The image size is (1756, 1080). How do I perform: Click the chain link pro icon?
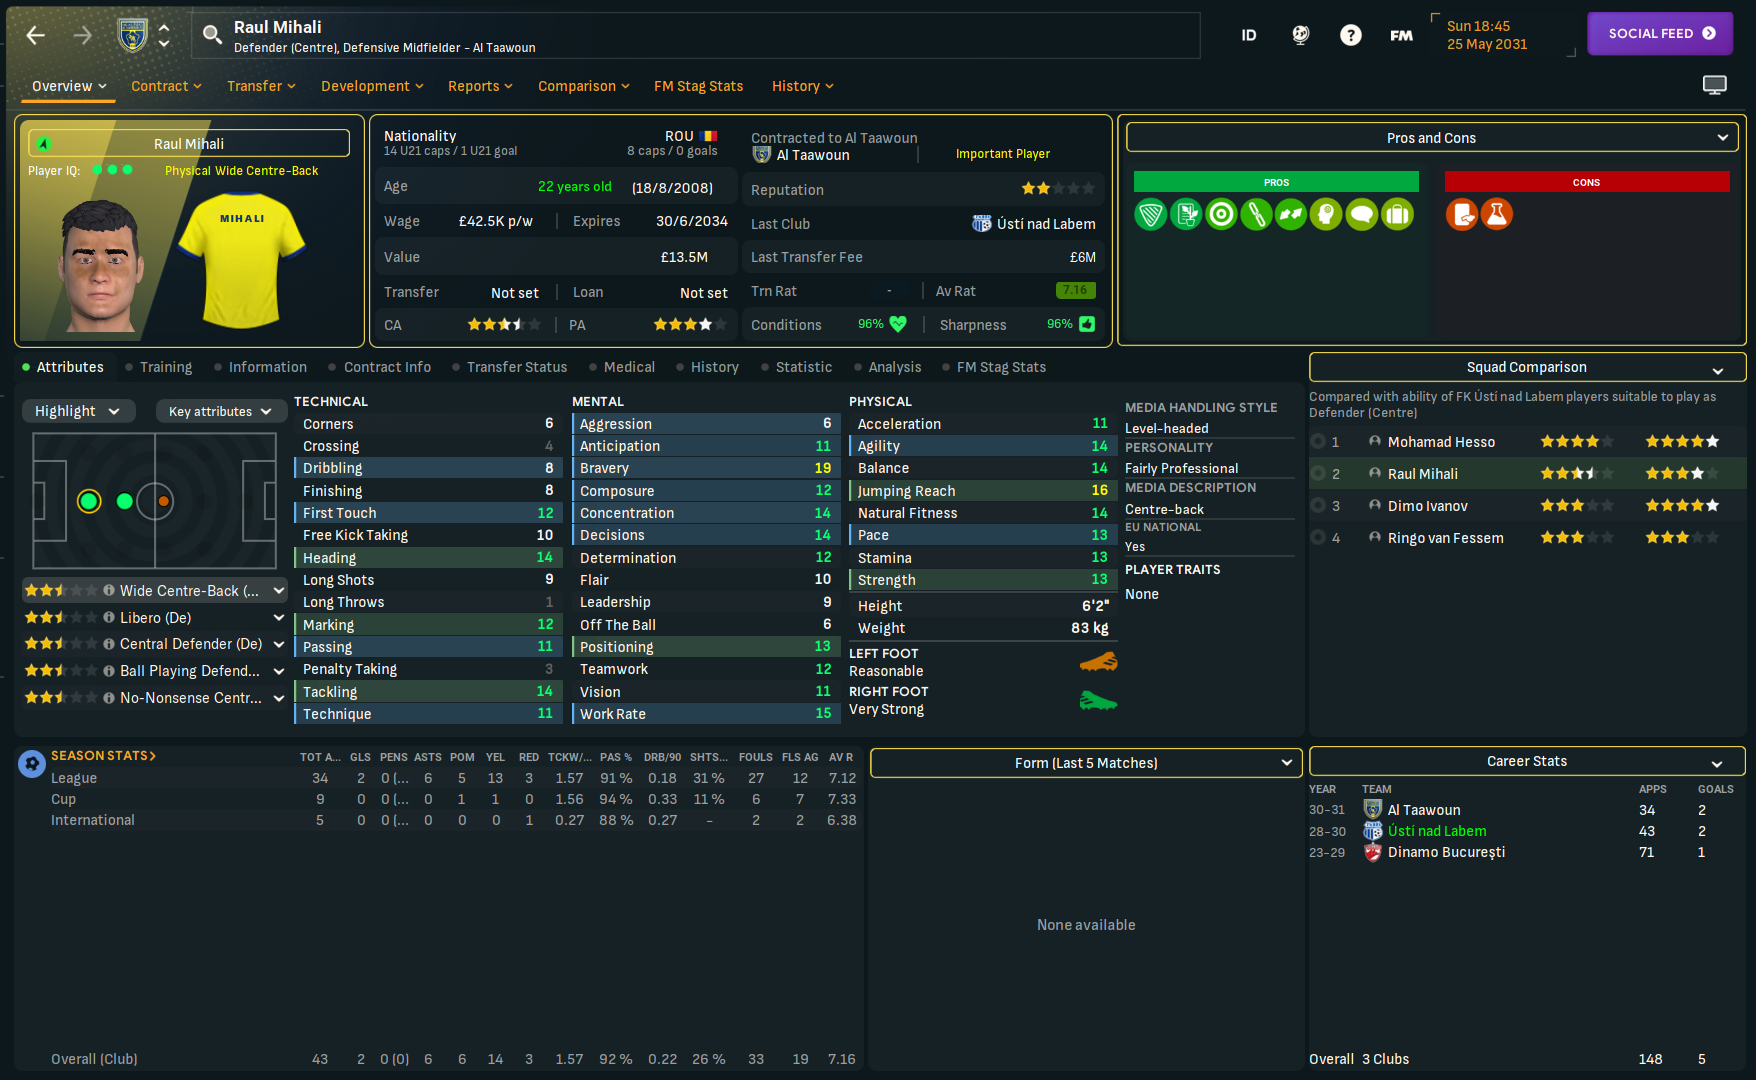[x=1256, y=214]
